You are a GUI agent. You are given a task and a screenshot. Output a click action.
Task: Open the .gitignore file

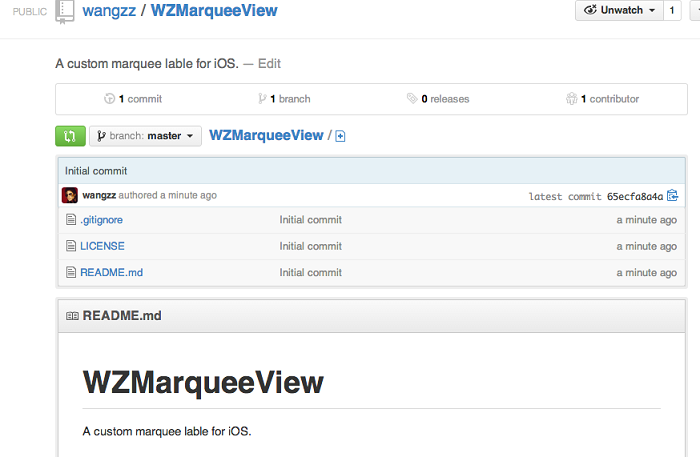(101, 220)
